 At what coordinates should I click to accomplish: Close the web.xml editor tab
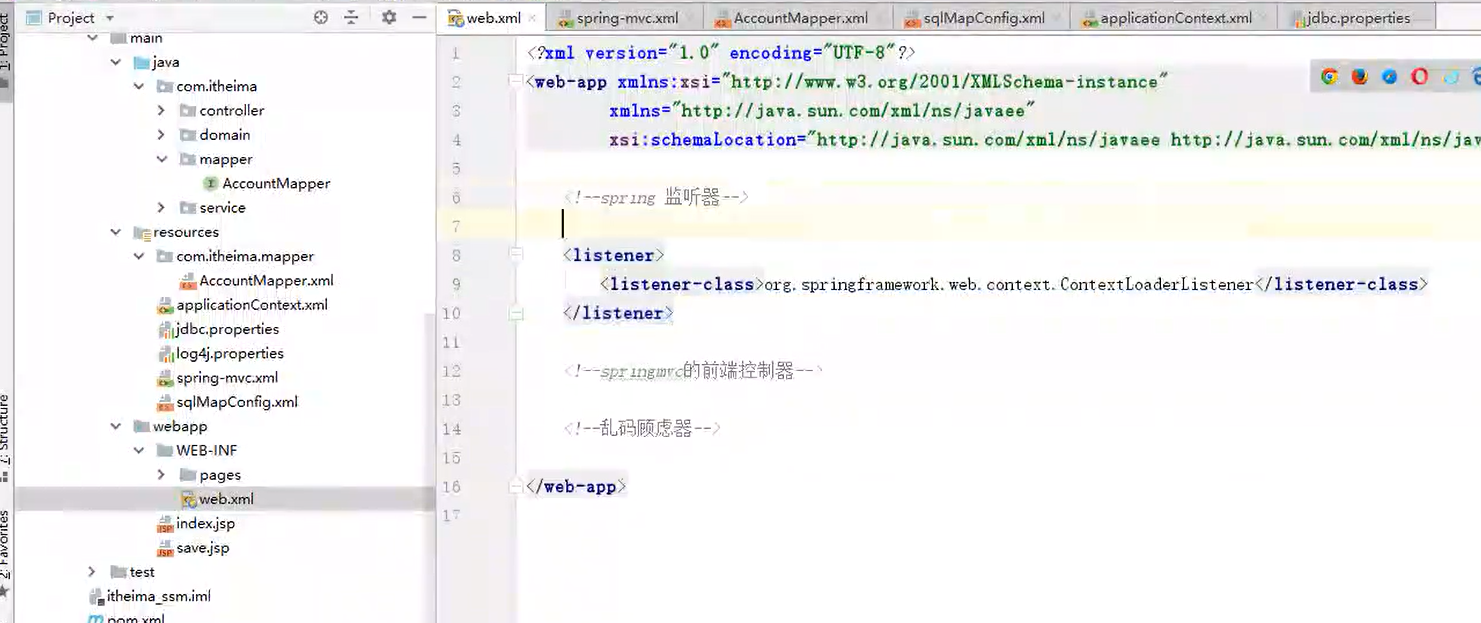pyautogui.click(x=534, y=17)
